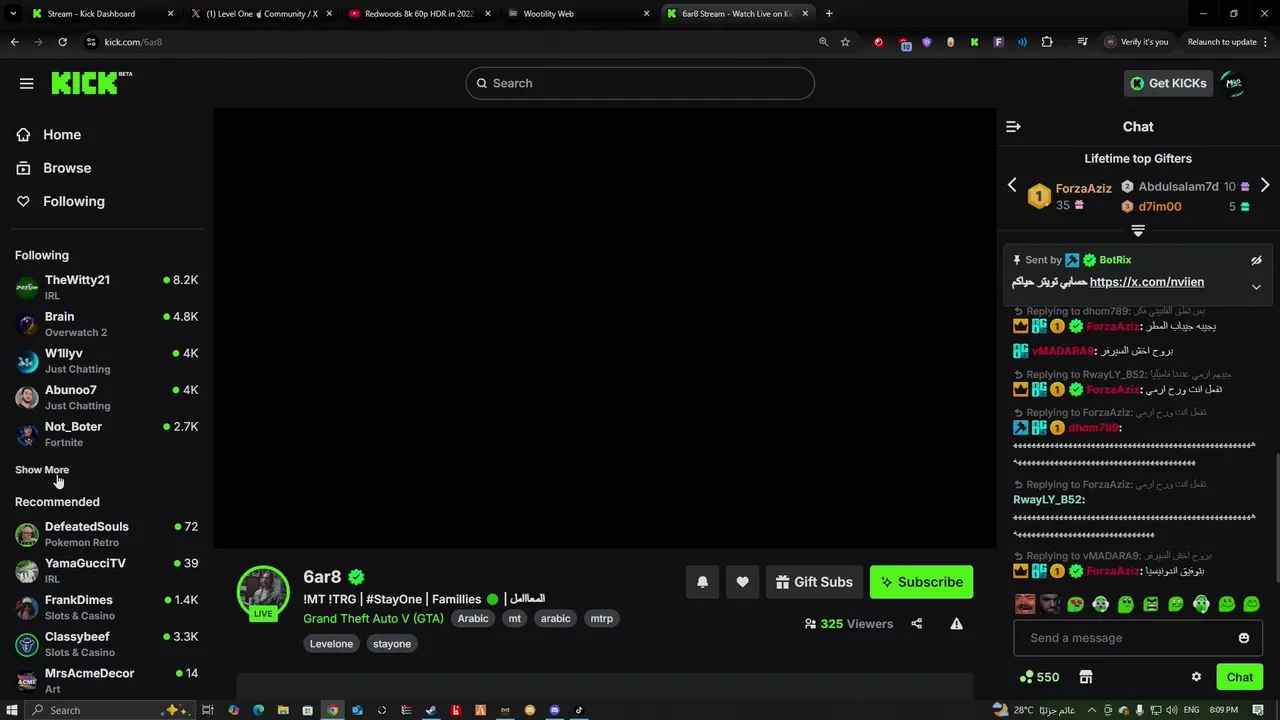The width and height of the screenshot is (1280, 720).
Task: Open the media control icon
Action: (1082, 42)
